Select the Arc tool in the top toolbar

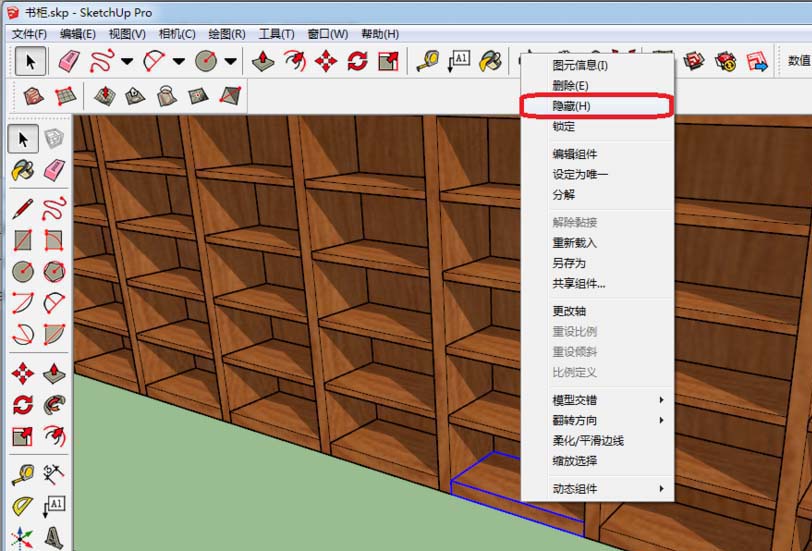point(154,61)
